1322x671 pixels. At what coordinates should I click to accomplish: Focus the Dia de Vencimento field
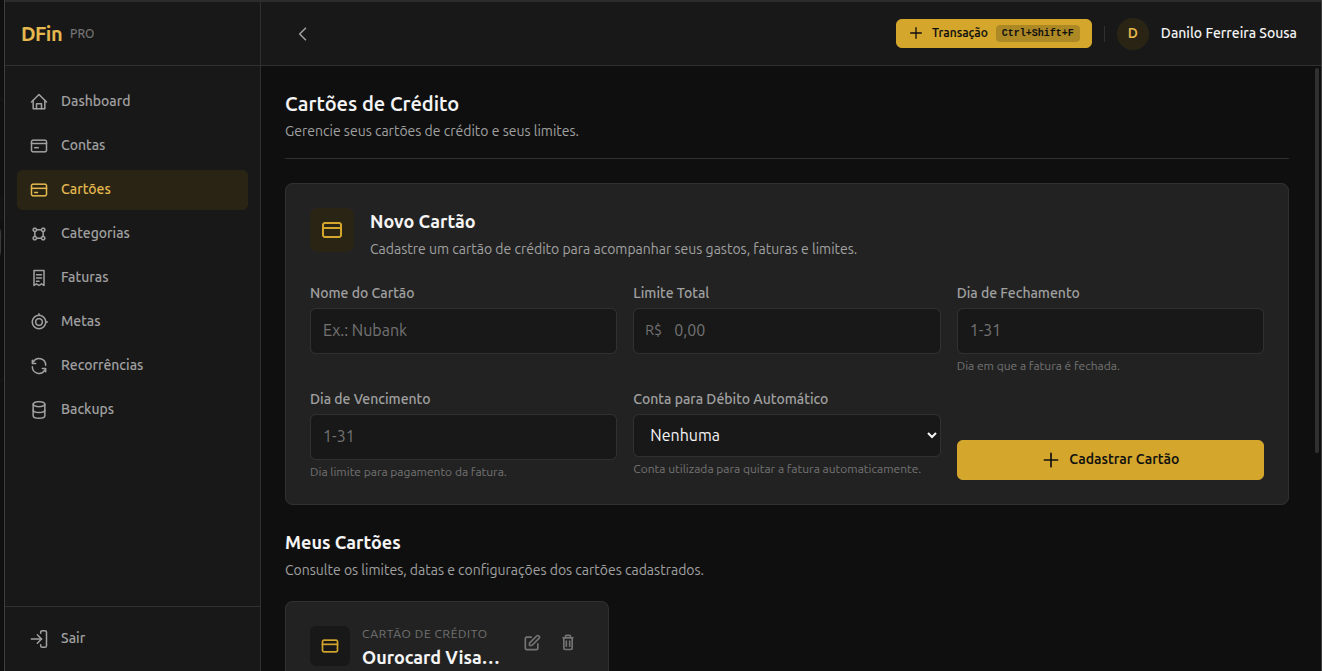(463, 437)
